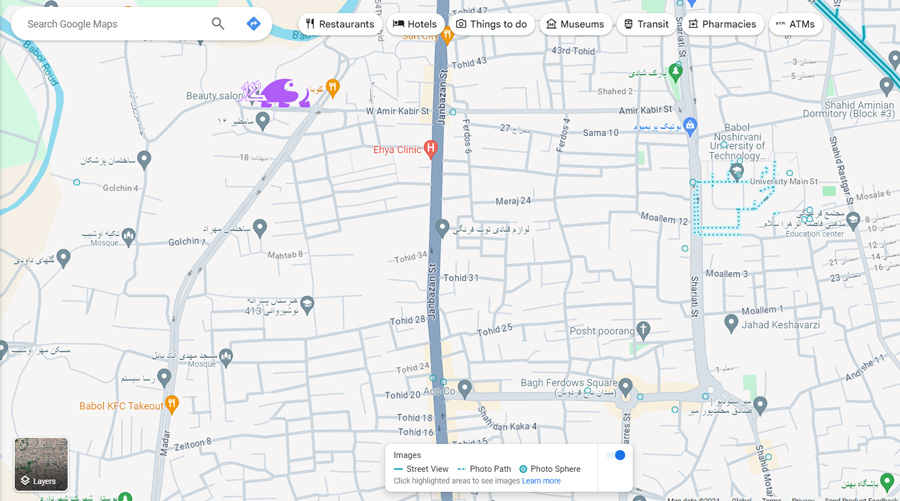Open the Layers satellite thumbnail
This screenshot has height=501, width=900.
click(x=41, y=464)
